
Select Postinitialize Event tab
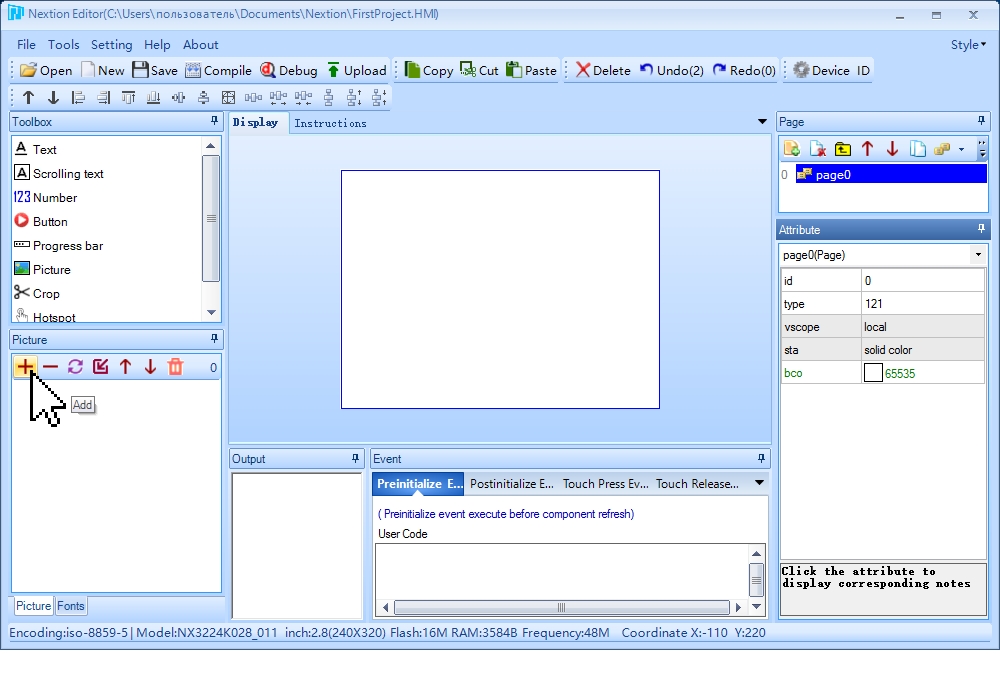[512, 483]
